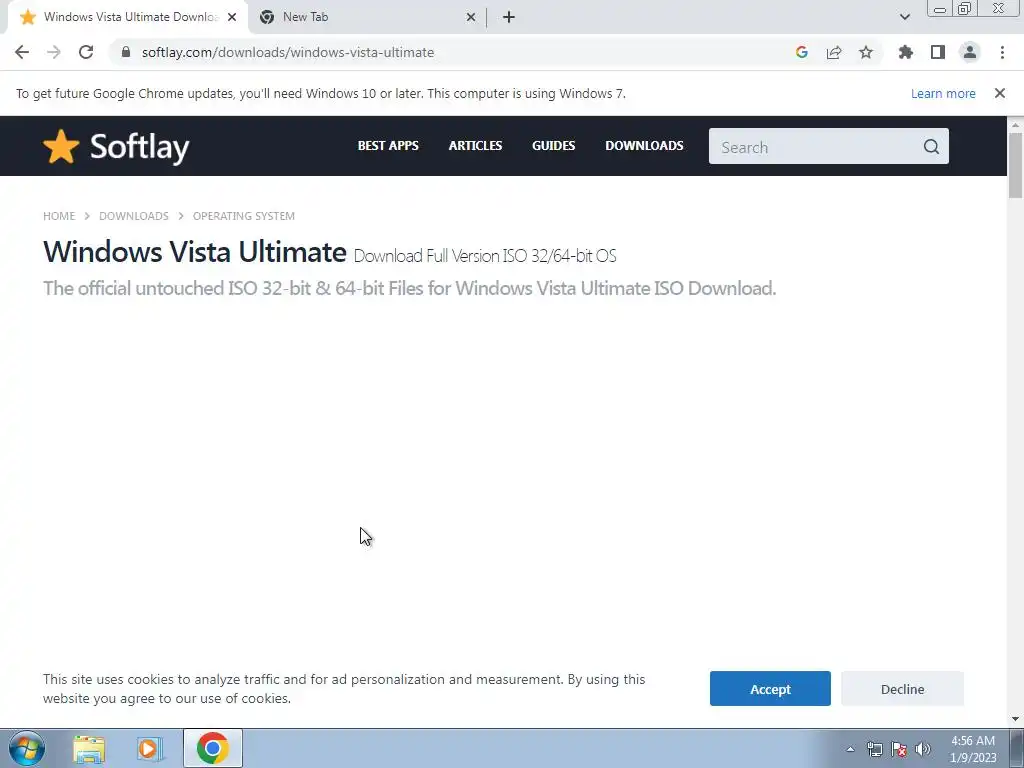Click the Windows Vista Ultimate heading
This screenshot has height=768, width=1024.
195,251
